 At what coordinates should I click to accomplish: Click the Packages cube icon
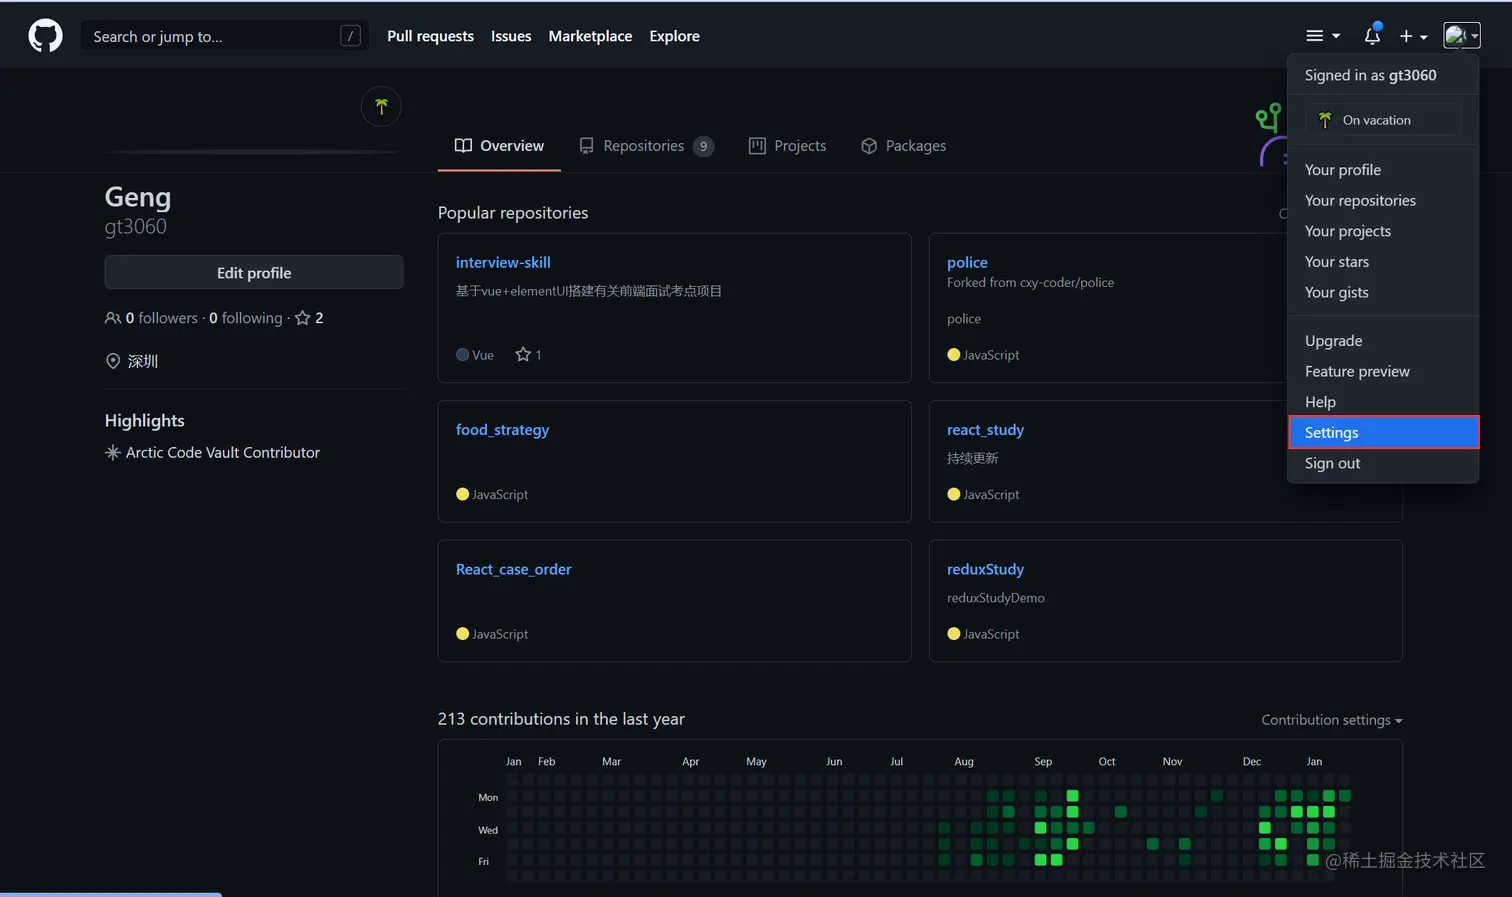point(869,146)
